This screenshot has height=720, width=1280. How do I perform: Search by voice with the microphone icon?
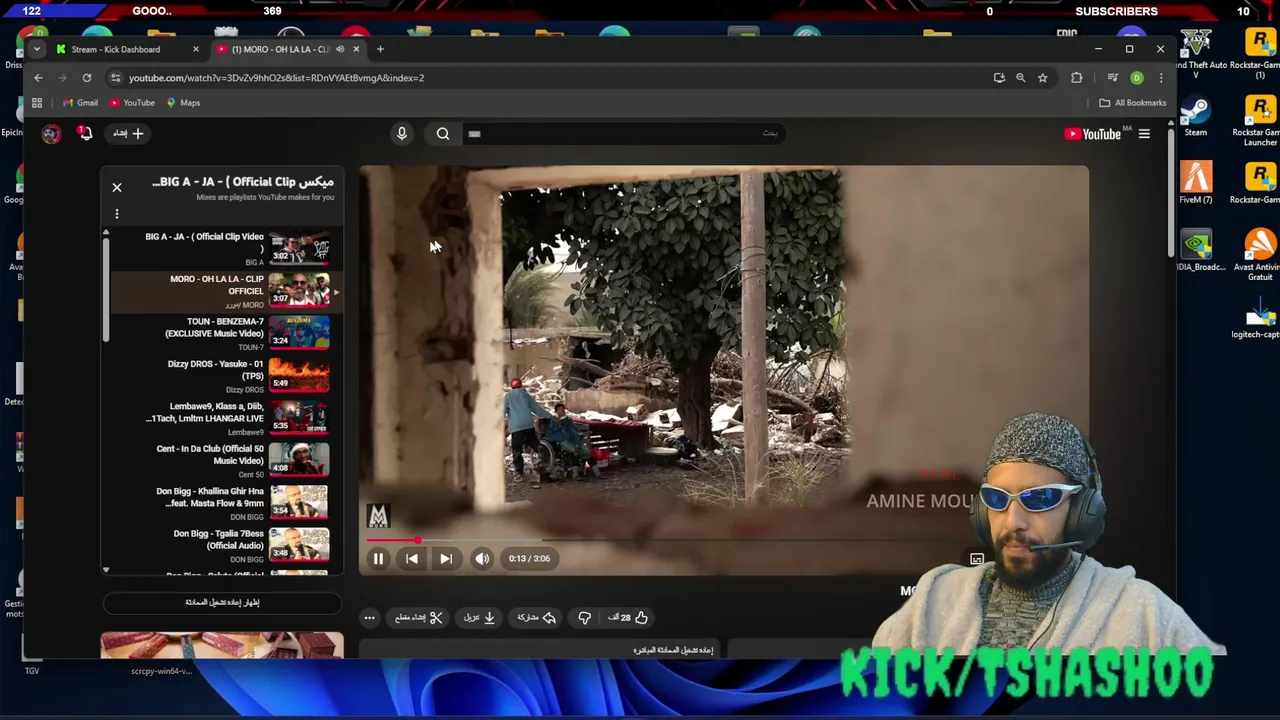tap(402, 134)
